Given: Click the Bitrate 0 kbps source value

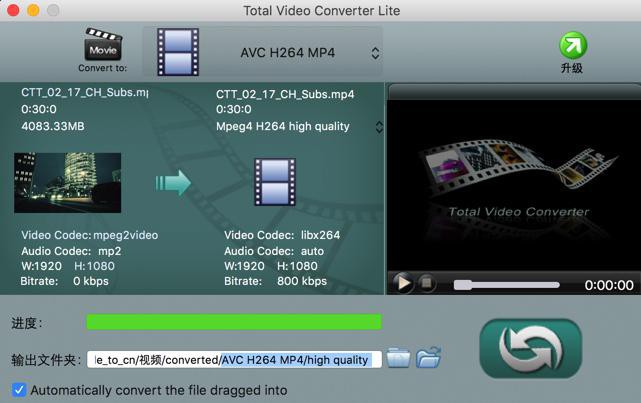Looking at the screenshot, I should click(x=91, y=281).
